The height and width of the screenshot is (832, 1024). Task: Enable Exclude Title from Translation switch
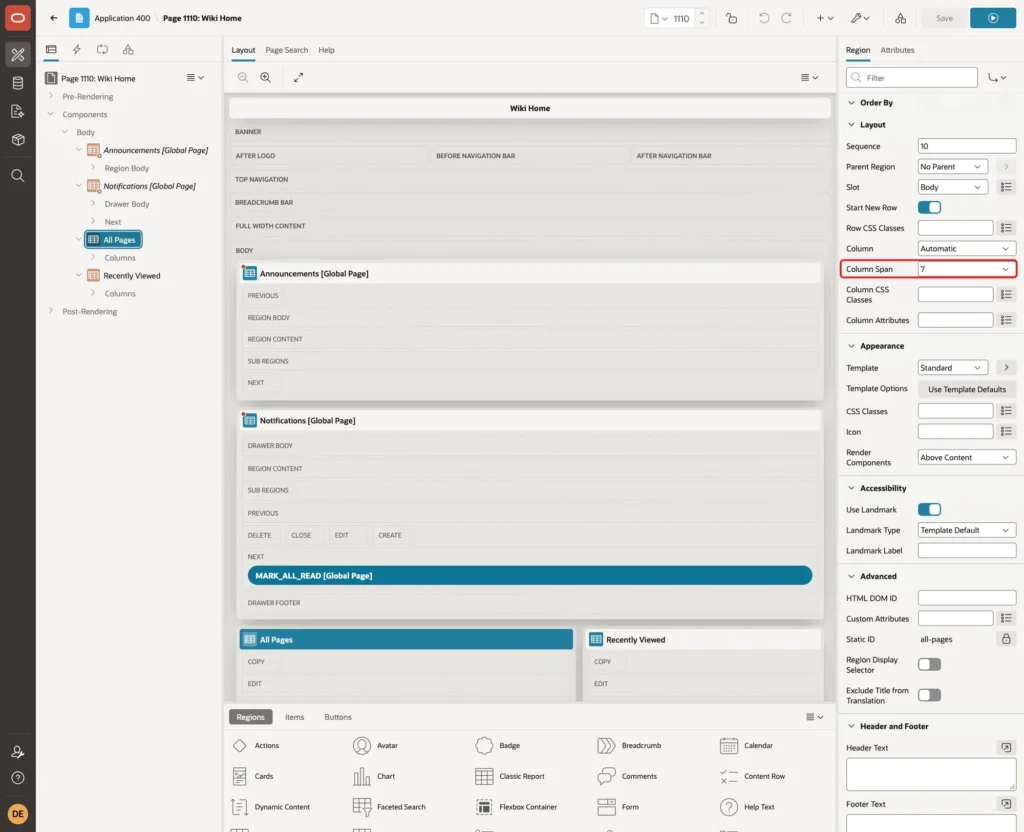[x=929, y=696]
